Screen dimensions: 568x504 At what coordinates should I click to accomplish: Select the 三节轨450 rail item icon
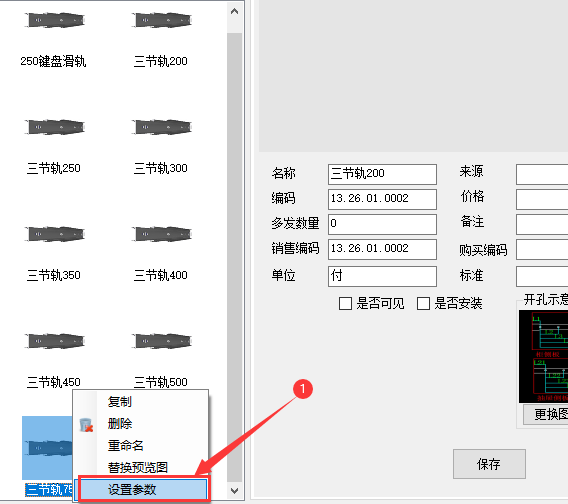[54, 341]
